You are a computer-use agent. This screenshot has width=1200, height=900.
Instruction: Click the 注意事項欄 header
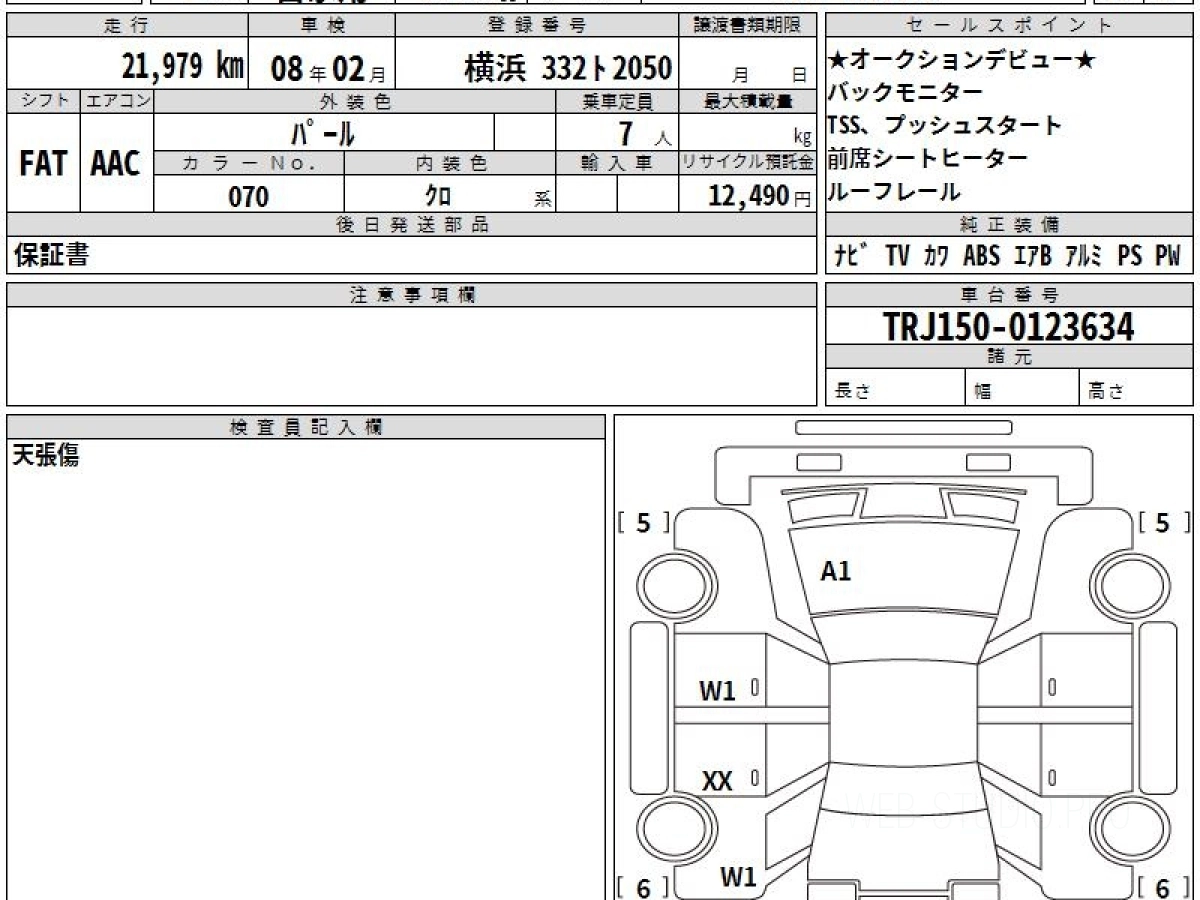(412, 295)
